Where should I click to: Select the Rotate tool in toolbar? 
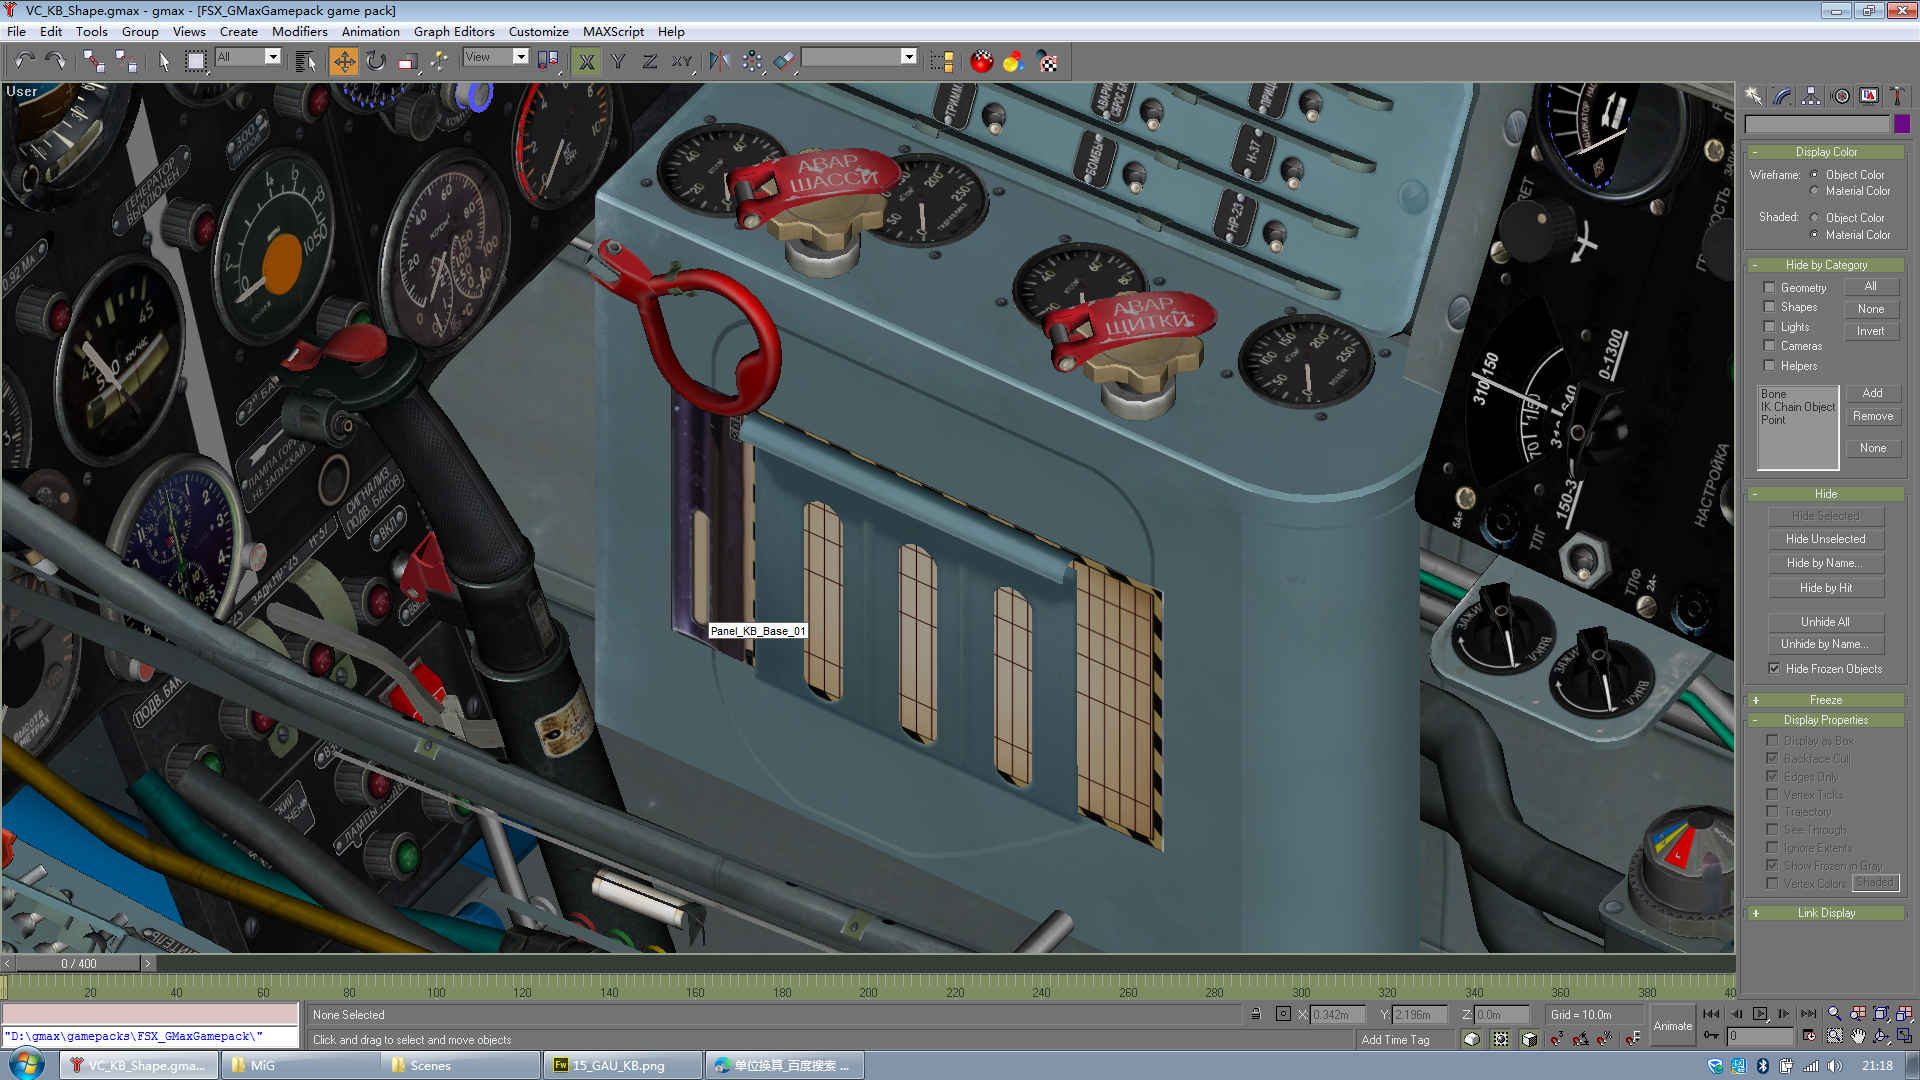(x=375, y=62)
